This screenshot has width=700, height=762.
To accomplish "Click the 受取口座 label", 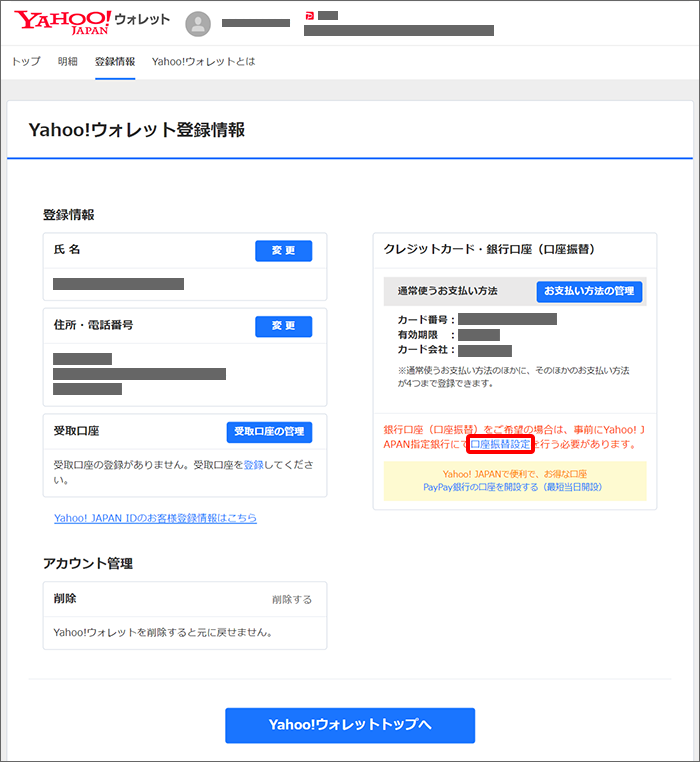I will (x=76, y=431).
